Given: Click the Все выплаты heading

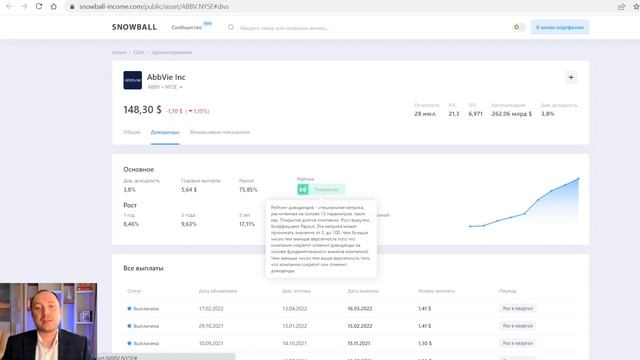Looking at the screenshot, I should (x=143, y=268).
